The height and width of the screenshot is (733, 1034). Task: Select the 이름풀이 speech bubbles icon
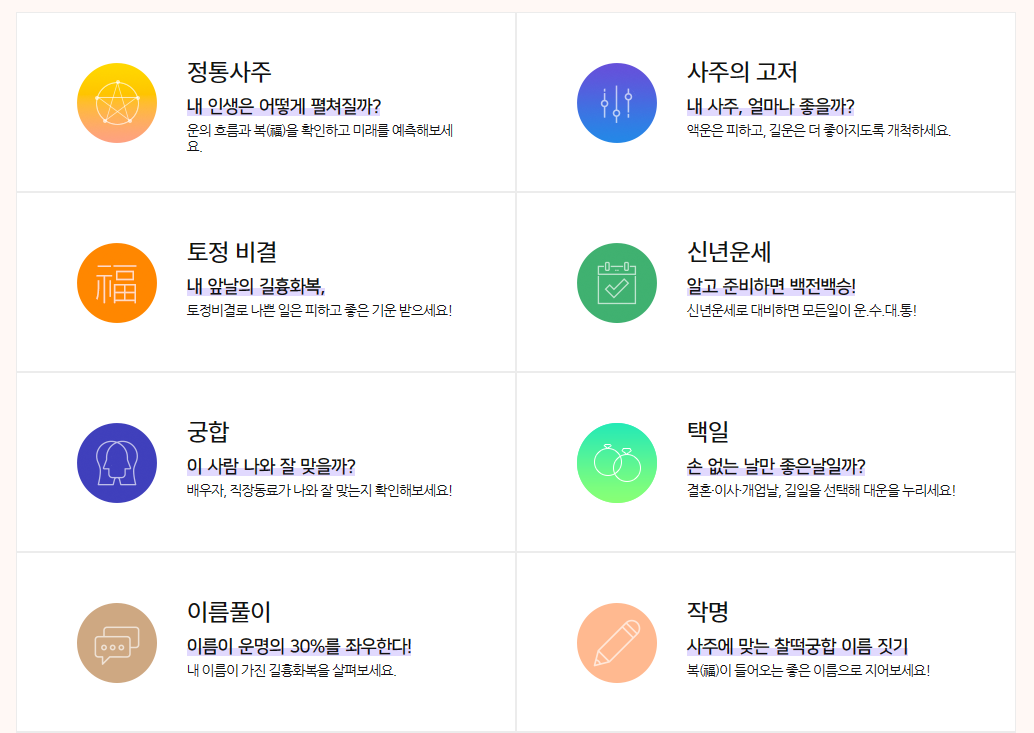116,643
